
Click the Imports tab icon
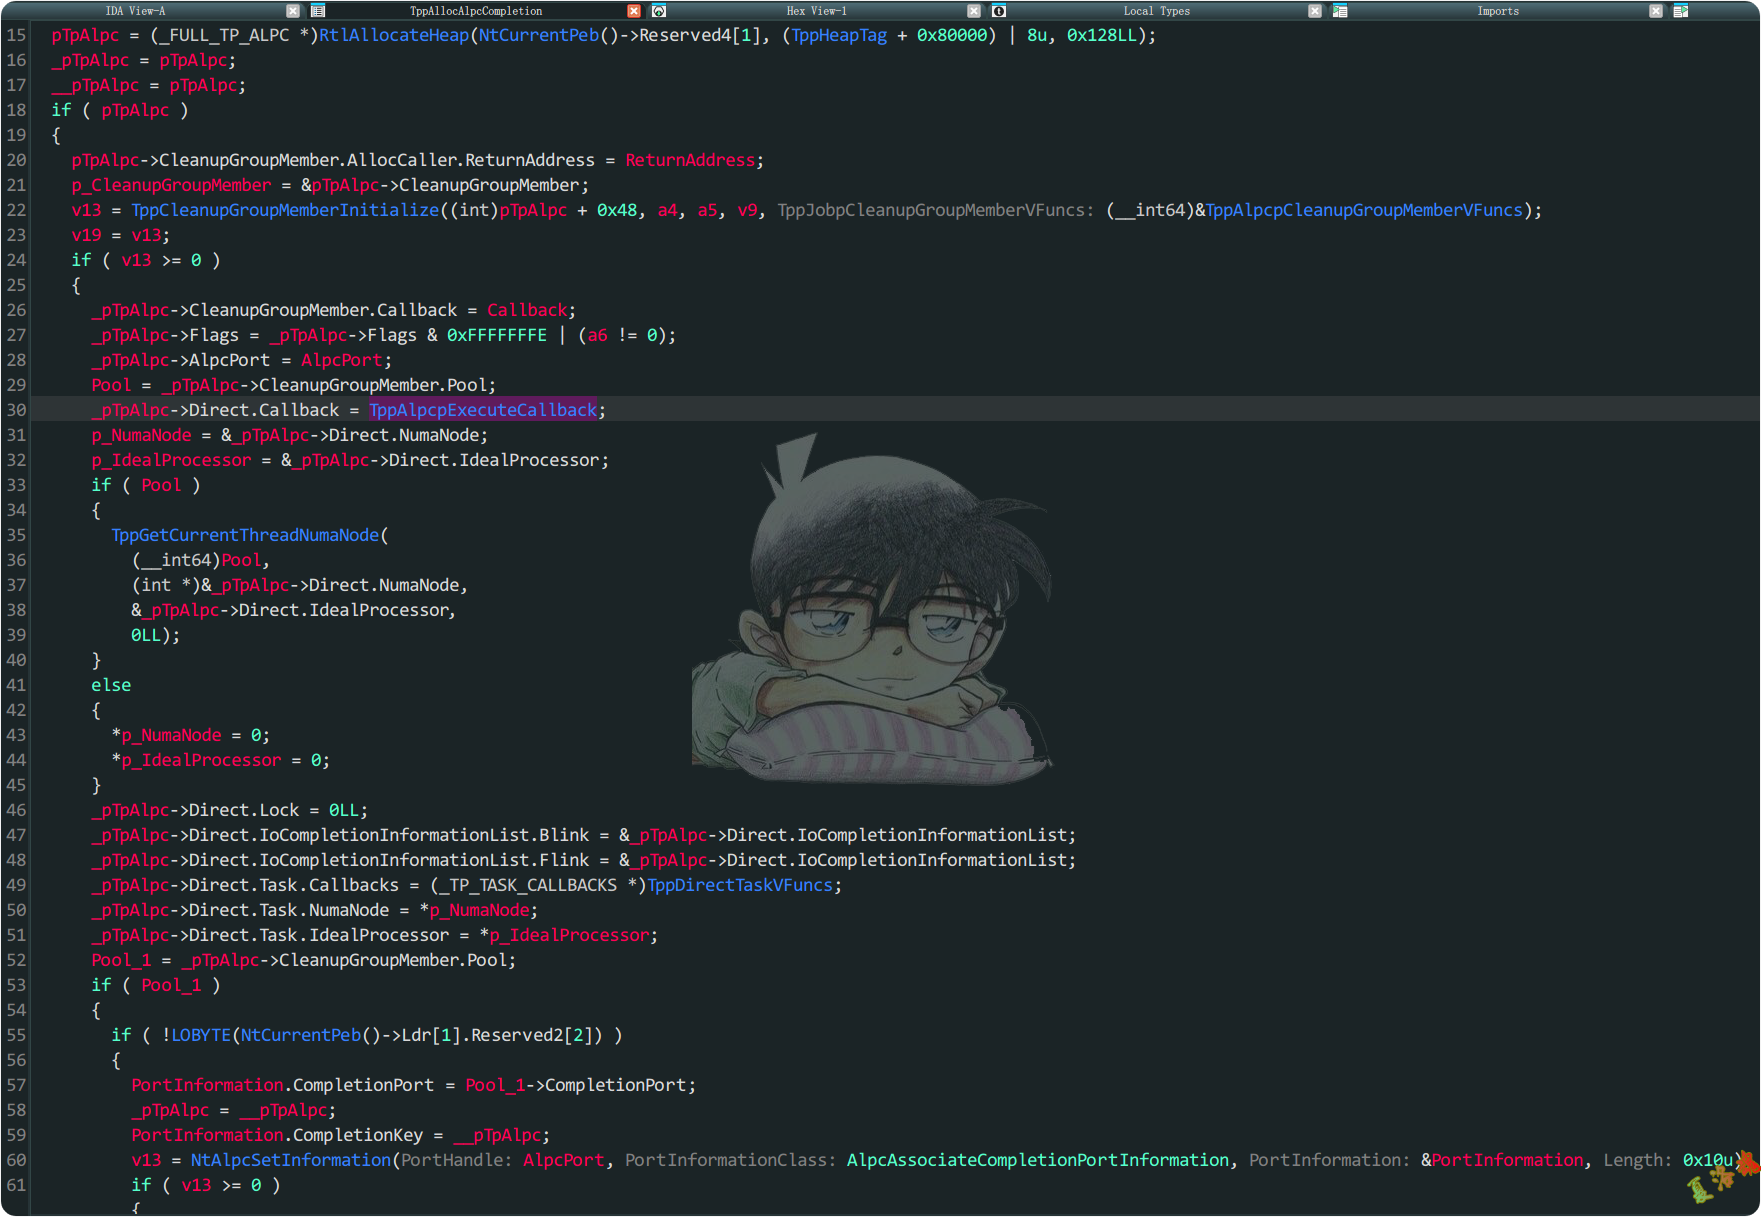coord(1340,11)
